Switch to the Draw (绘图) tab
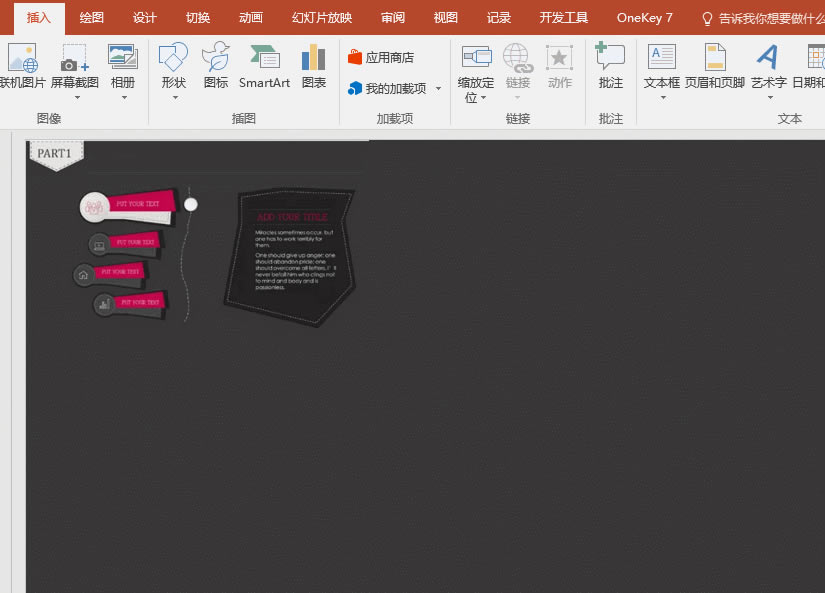This screenshot has height=593, width=825. coord(92,18)
